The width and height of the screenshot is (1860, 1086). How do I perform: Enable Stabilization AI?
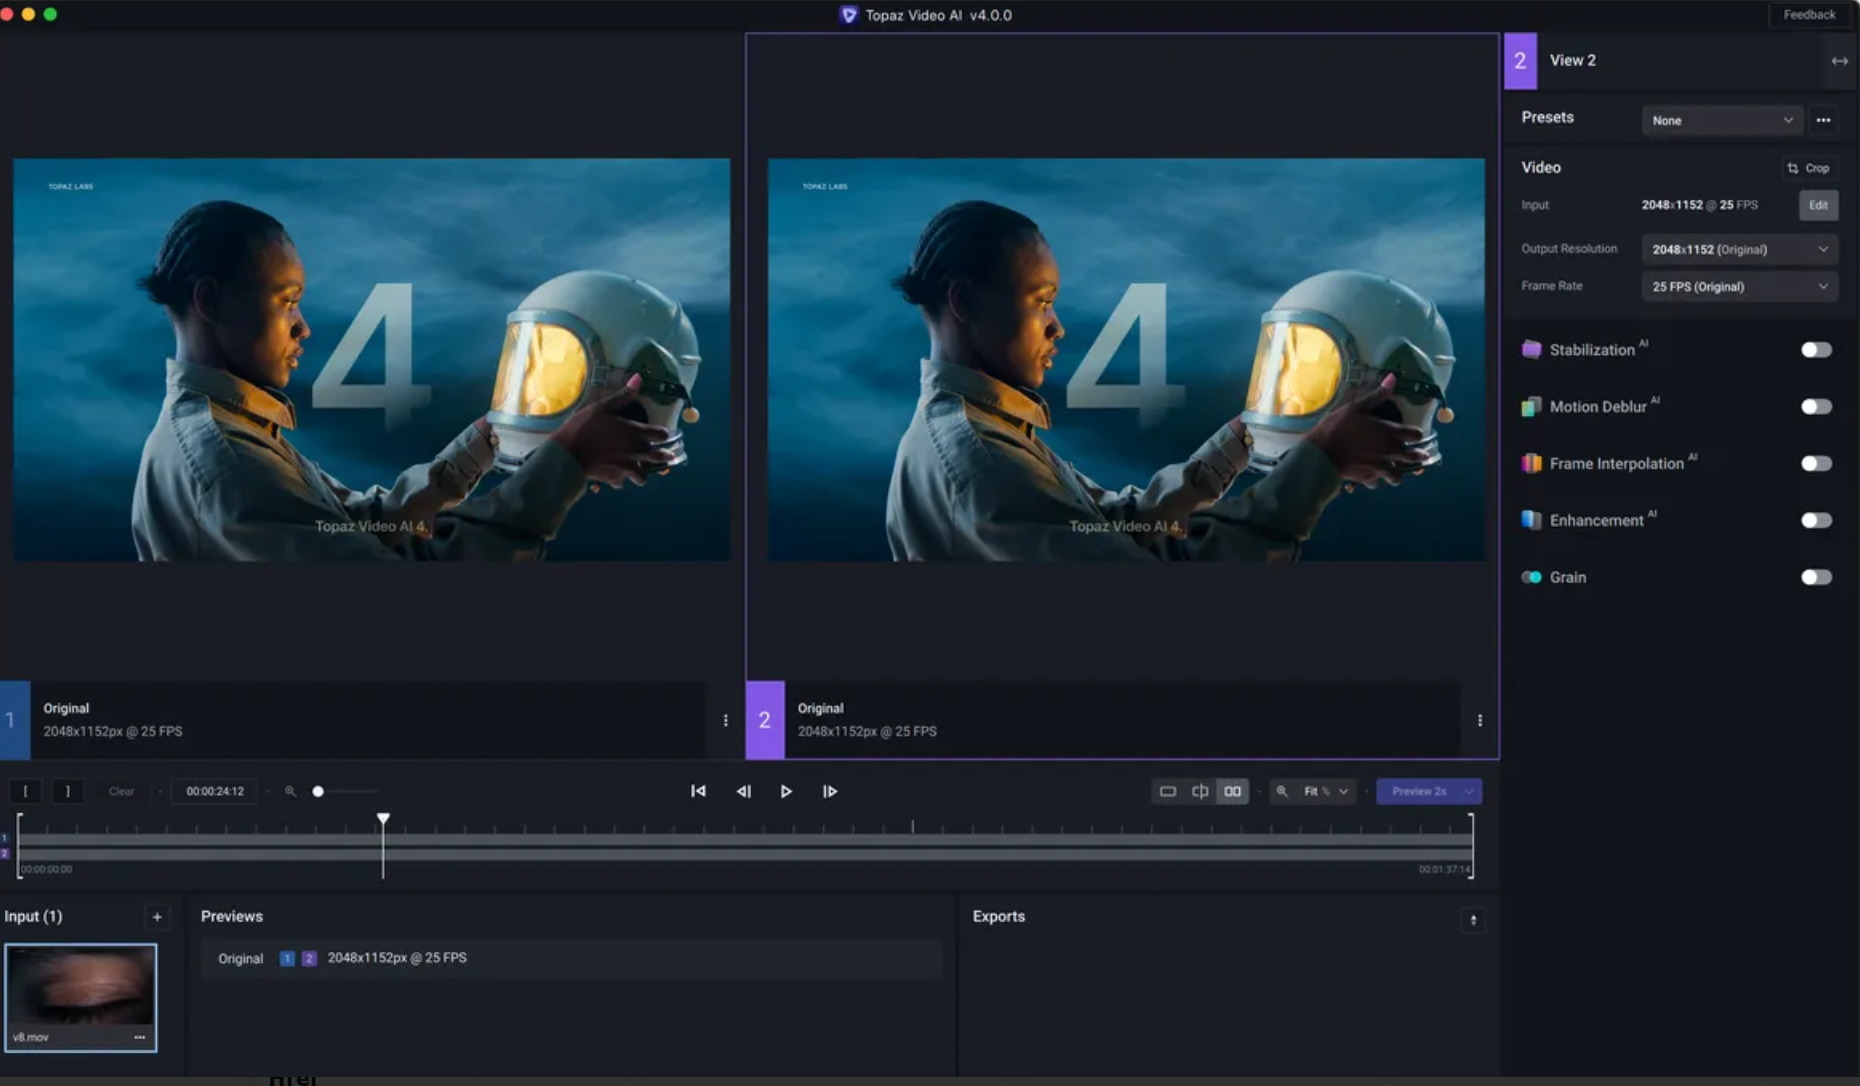(1816, 349)
